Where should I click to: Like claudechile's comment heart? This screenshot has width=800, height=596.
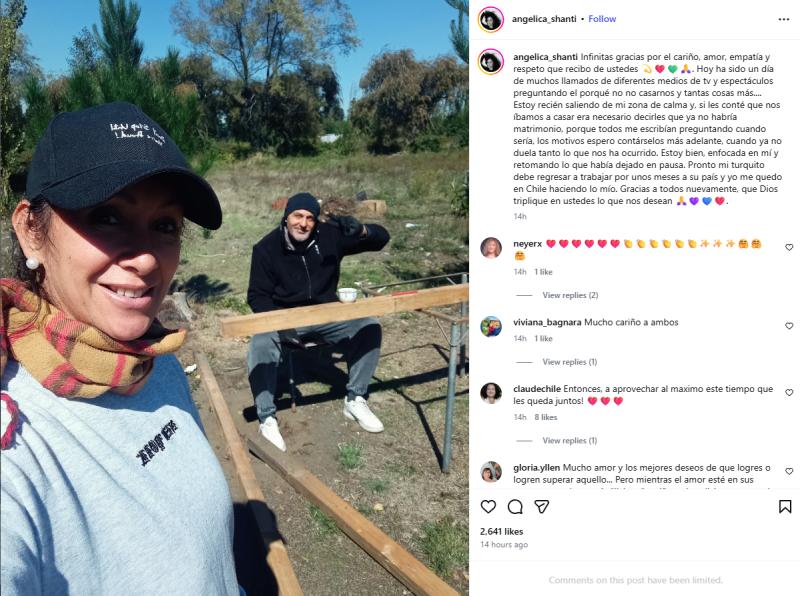coord(789,392)
